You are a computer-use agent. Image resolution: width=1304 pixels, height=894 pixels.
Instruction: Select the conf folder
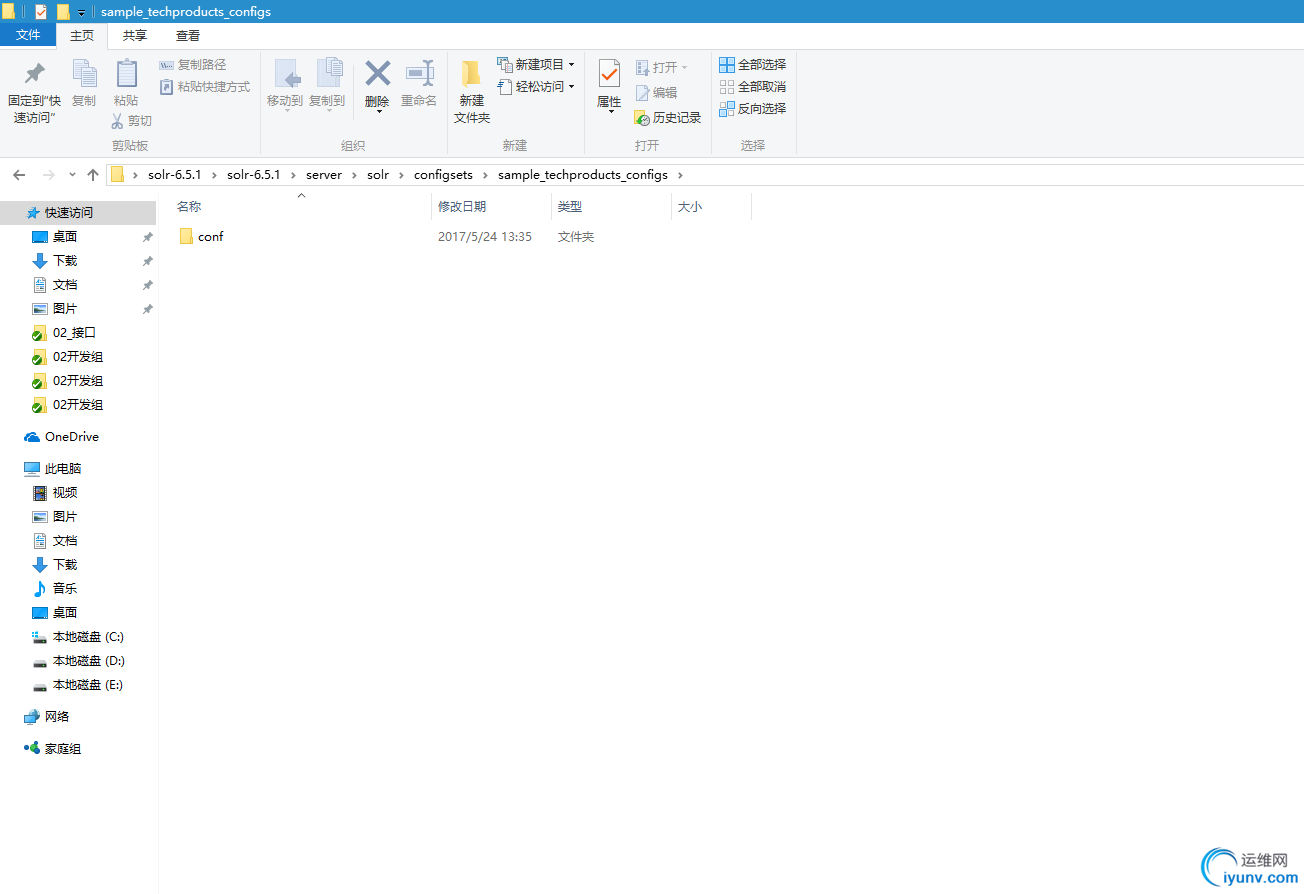[201, 237]
